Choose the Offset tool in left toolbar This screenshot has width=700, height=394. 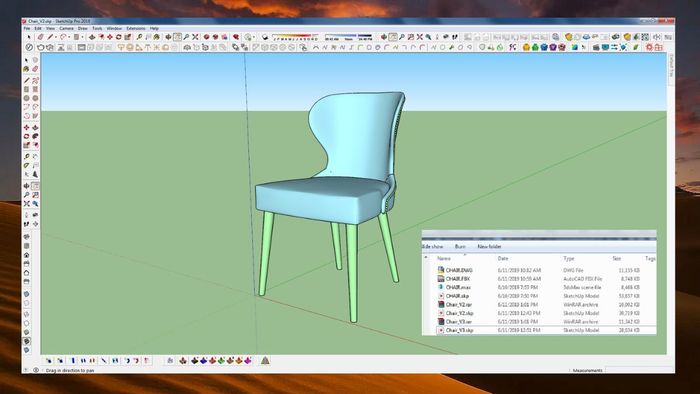[x=35, y=145]
